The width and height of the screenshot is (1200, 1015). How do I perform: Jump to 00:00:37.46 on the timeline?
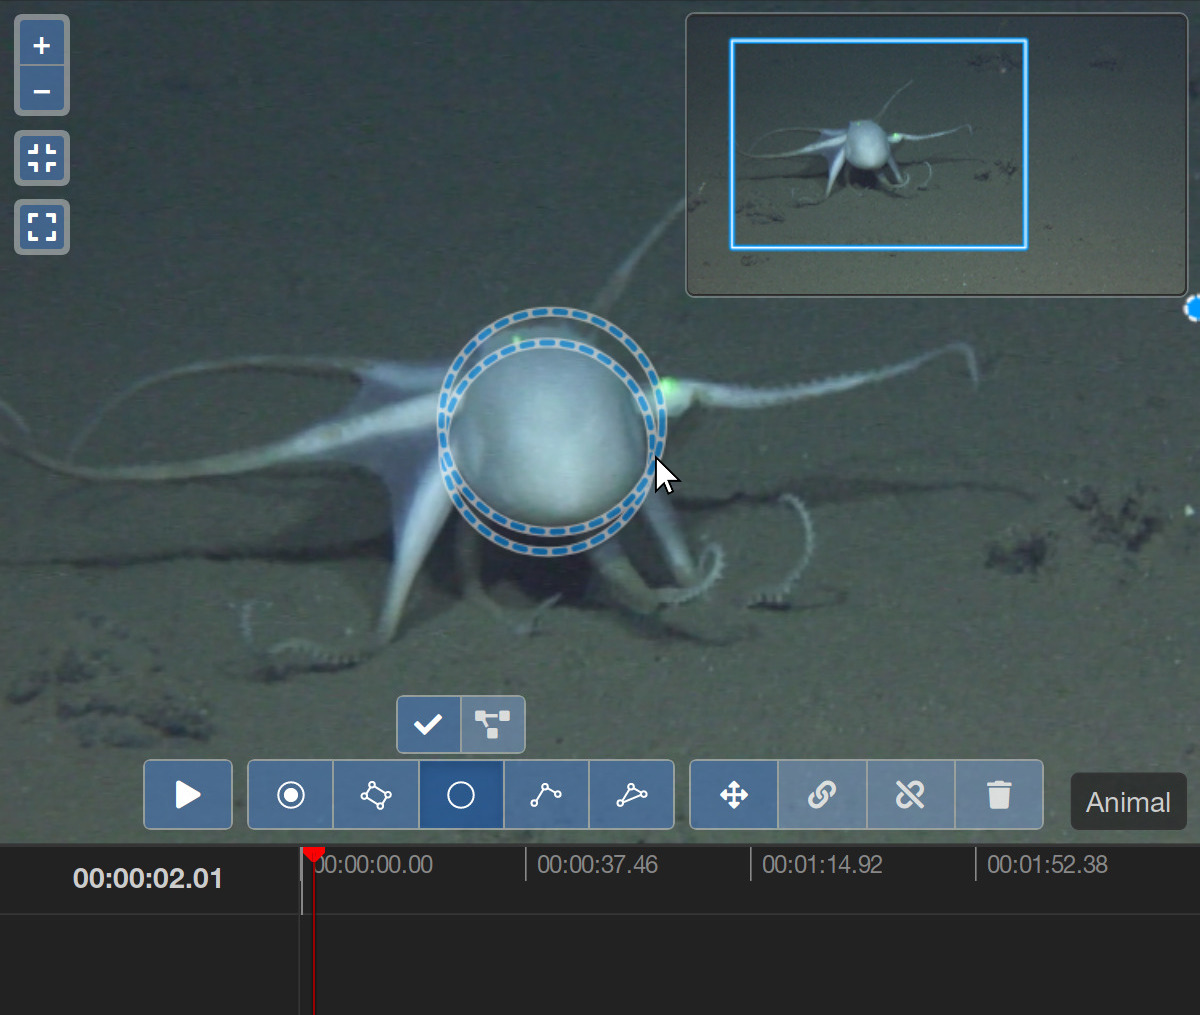click(x=527, y=865)
